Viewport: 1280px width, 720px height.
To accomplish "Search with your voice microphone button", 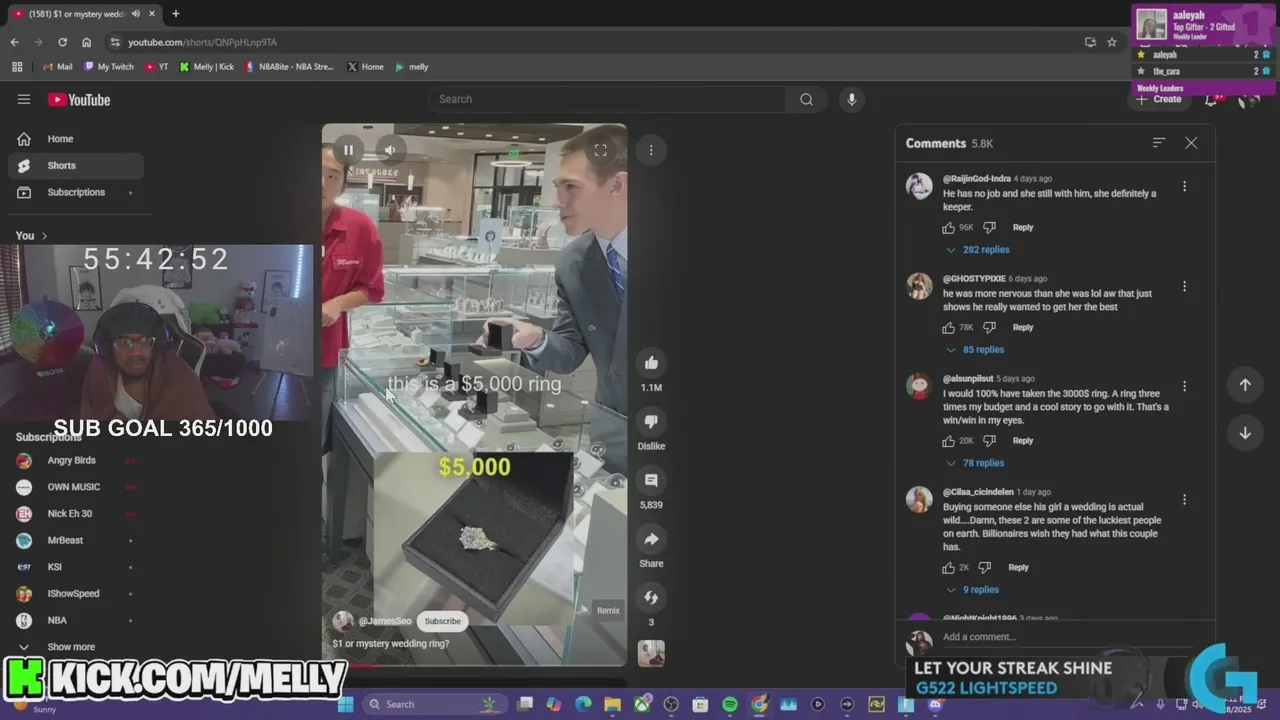I will [851, 99].
